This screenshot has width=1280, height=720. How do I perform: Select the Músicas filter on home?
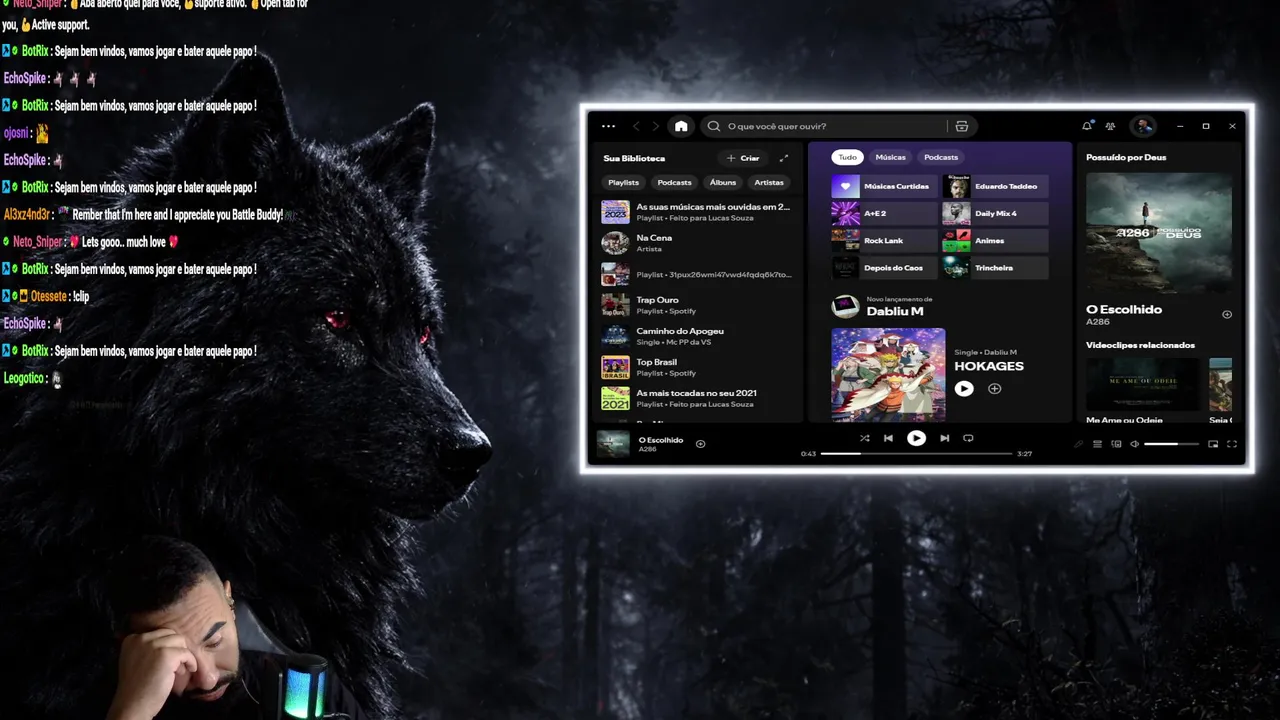pos(890,157)
